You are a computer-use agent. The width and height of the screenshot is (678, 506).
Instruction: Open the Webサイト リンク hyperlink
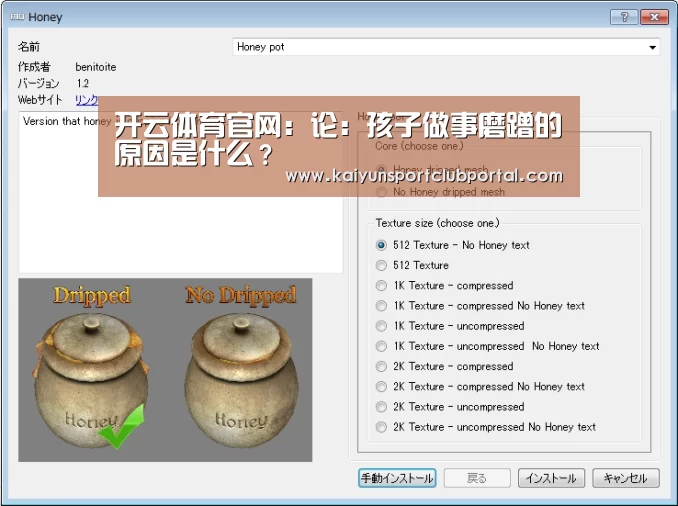(86, 100)
